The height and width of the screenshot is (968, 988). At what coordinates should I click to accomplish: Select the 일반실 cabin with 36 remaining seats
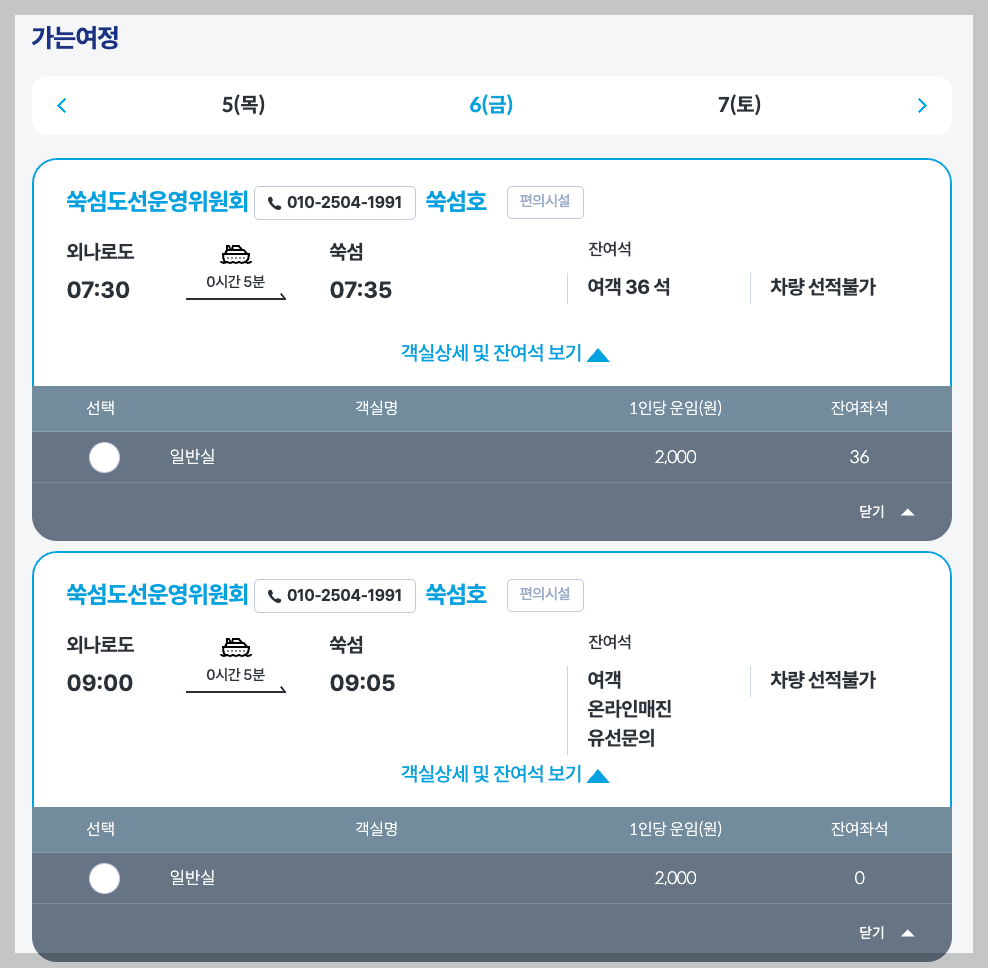click(104, 457)
